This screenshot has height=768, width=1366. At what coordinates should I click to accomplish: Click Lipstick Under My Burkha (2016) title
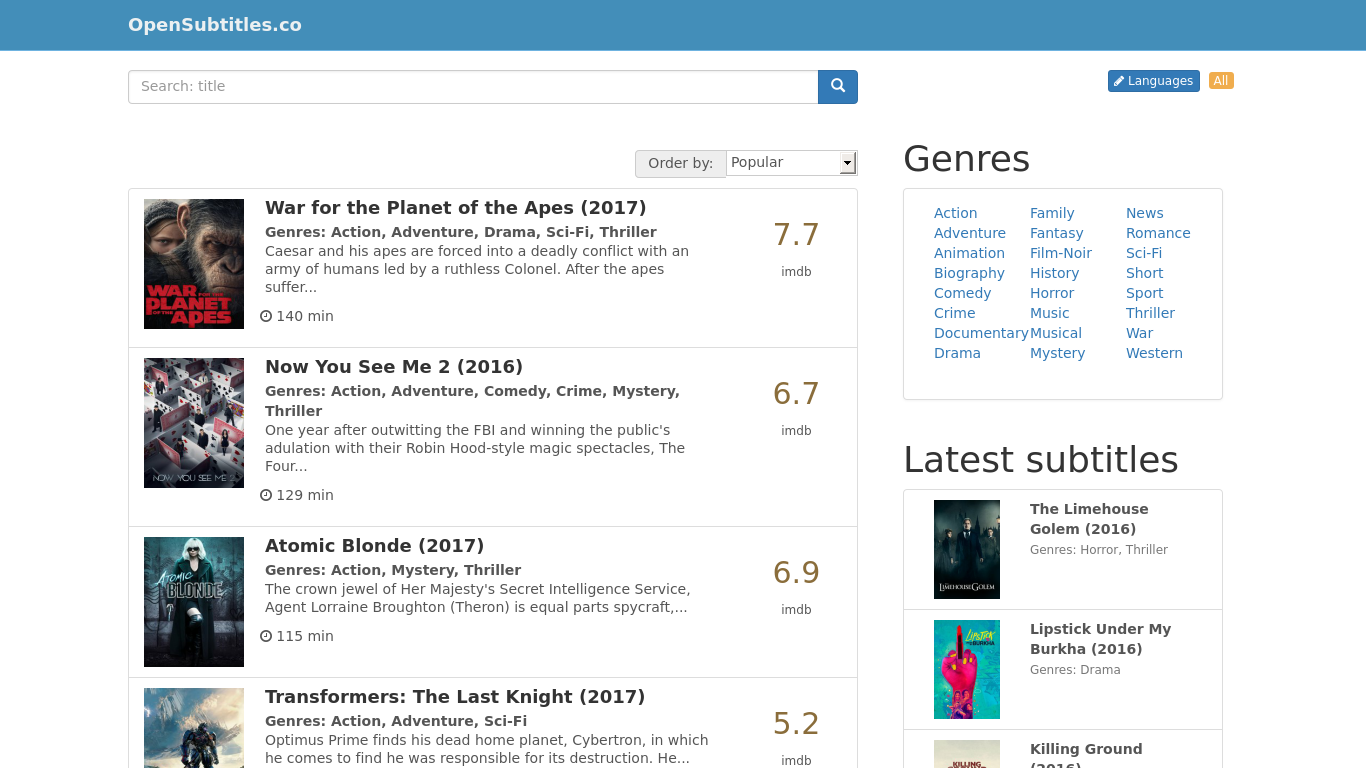pyautogui.click(x=1100, y=639)
